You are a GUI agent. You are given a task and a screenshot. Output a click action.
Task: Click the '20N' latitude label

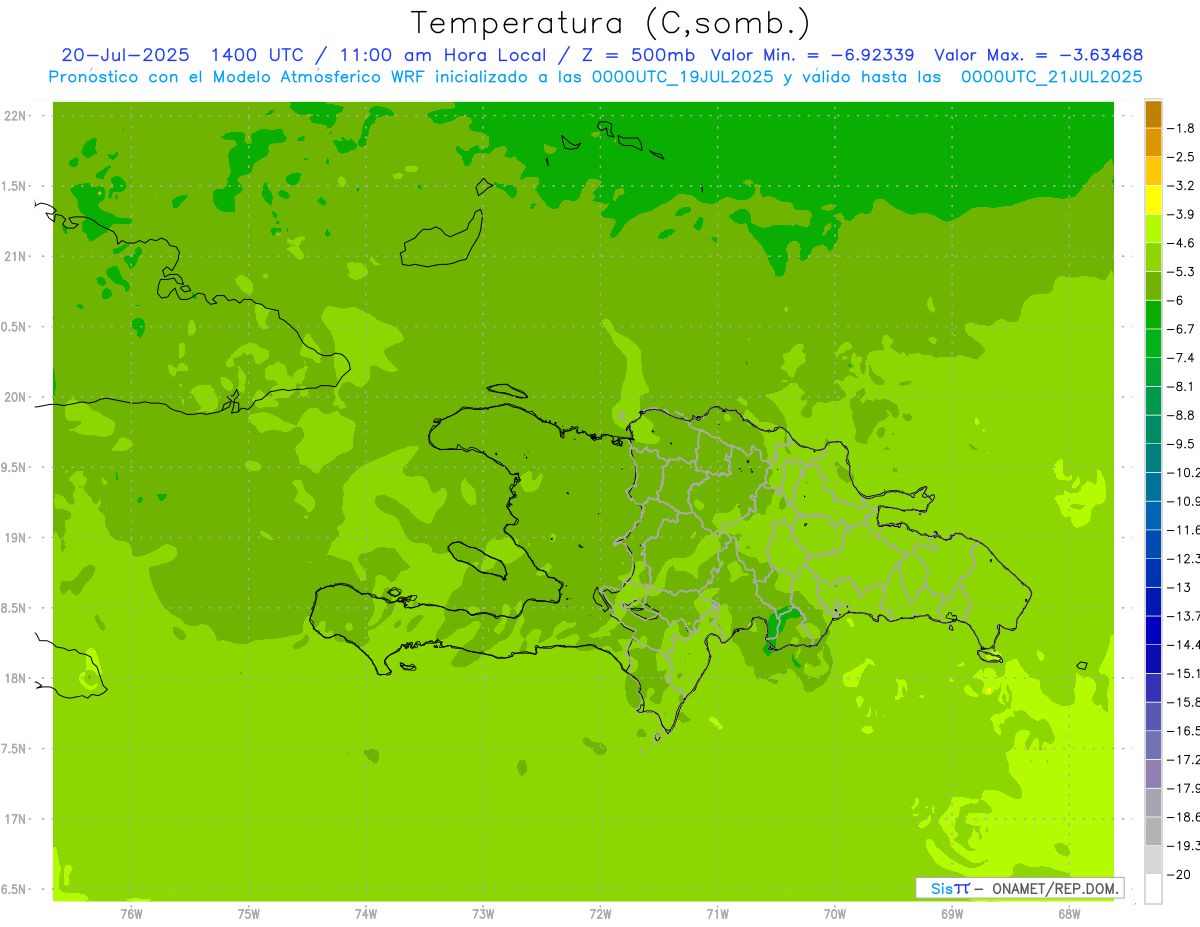14,397
